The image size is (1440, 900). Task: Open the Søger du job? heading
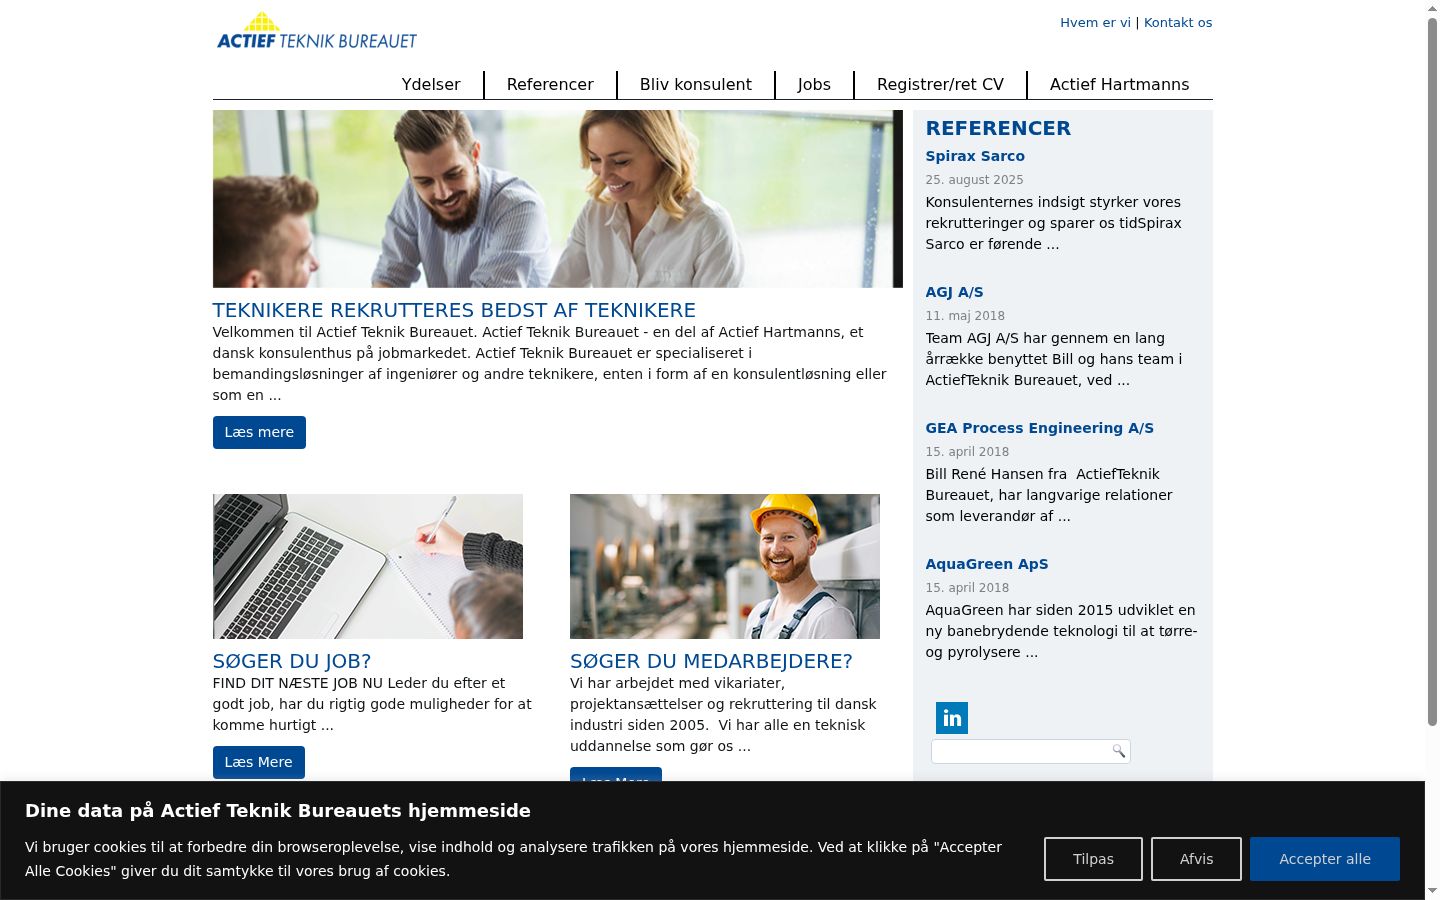click(x=292, y=662)
